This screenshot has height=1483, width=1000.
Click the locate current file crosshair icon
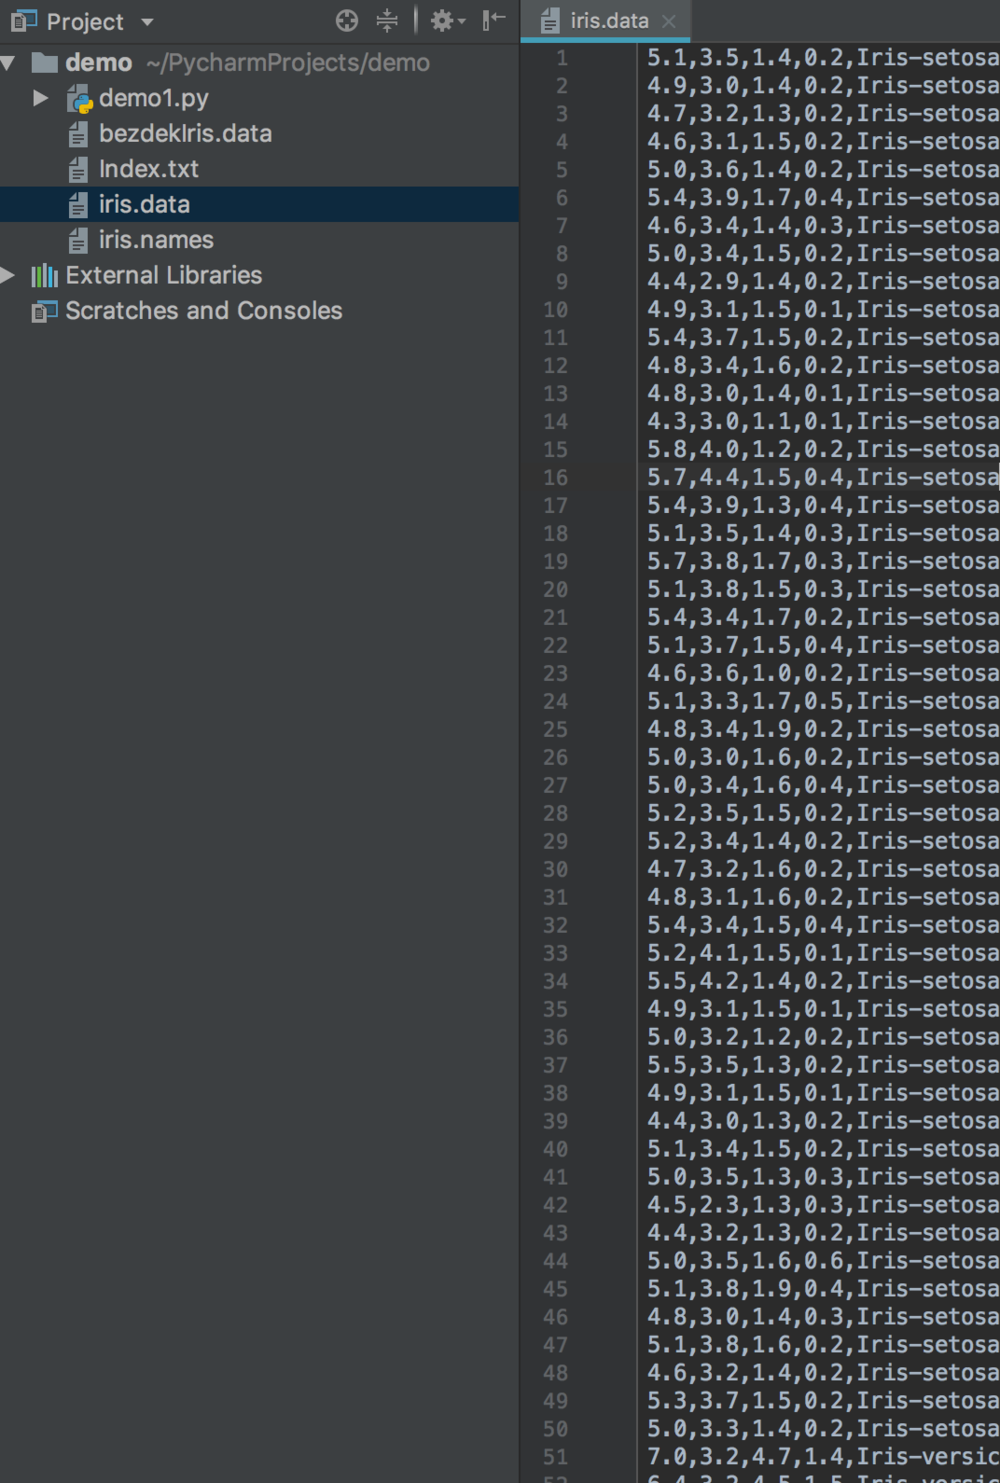[x=346, y=21]
